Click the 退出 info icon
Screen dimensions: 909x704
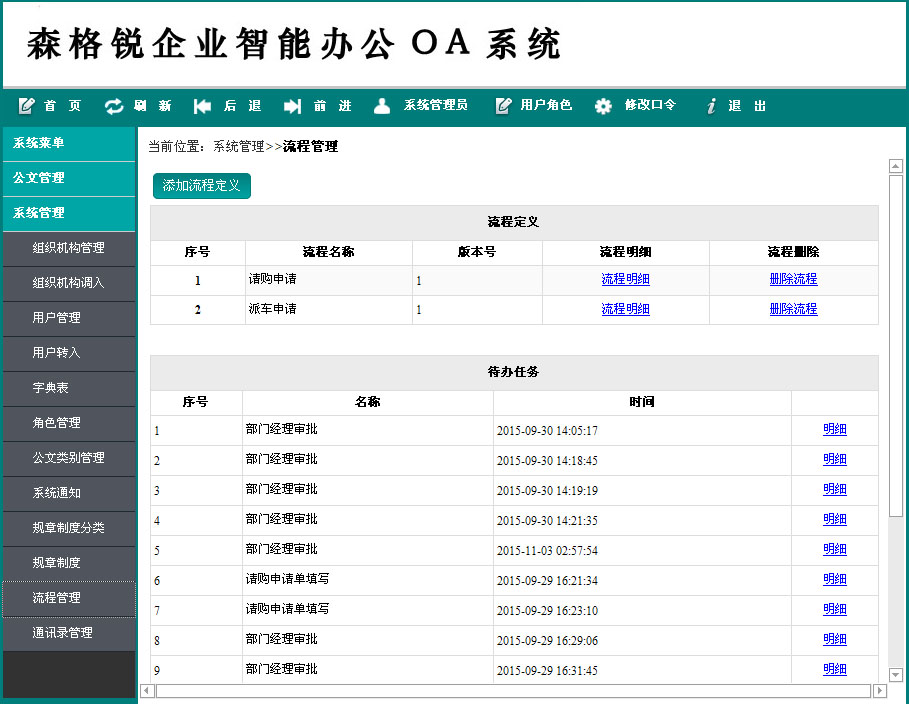click(711, 106)
